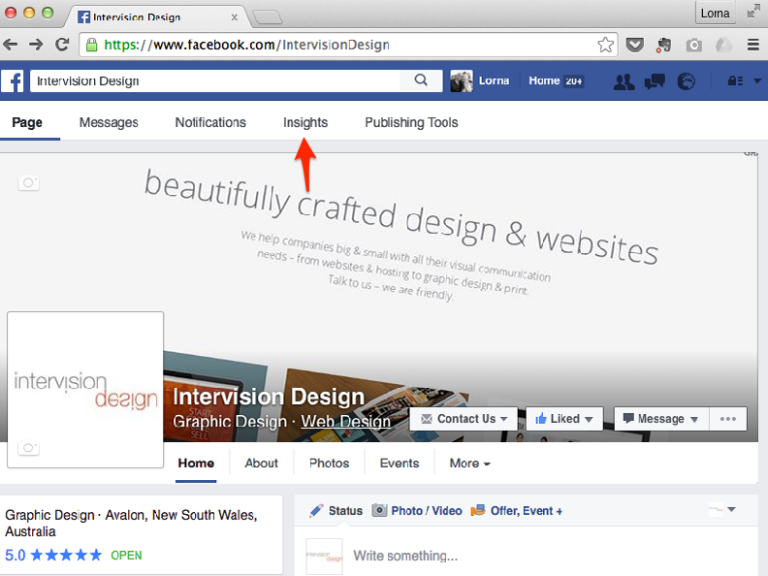Screen dimensions: 768x576
Task: Bookmark the page with the star icon
Action: (605, 45)
